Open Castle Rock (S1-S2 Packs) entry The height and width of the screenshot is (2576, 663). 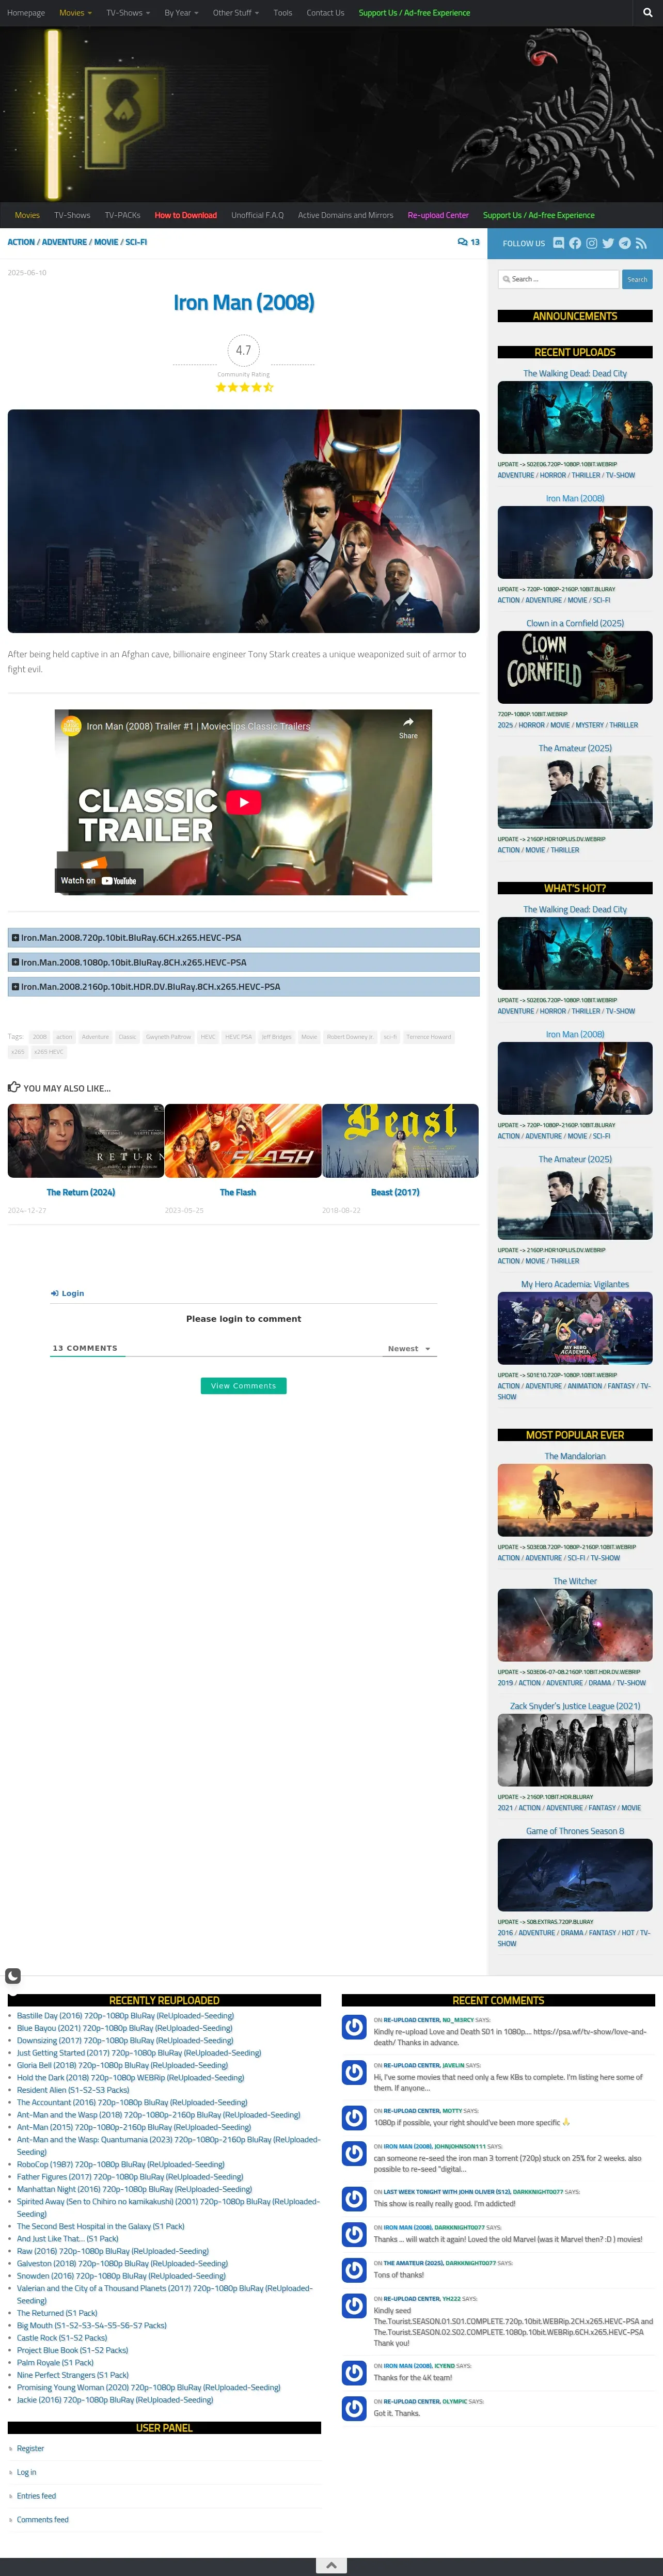(62, 2338)
